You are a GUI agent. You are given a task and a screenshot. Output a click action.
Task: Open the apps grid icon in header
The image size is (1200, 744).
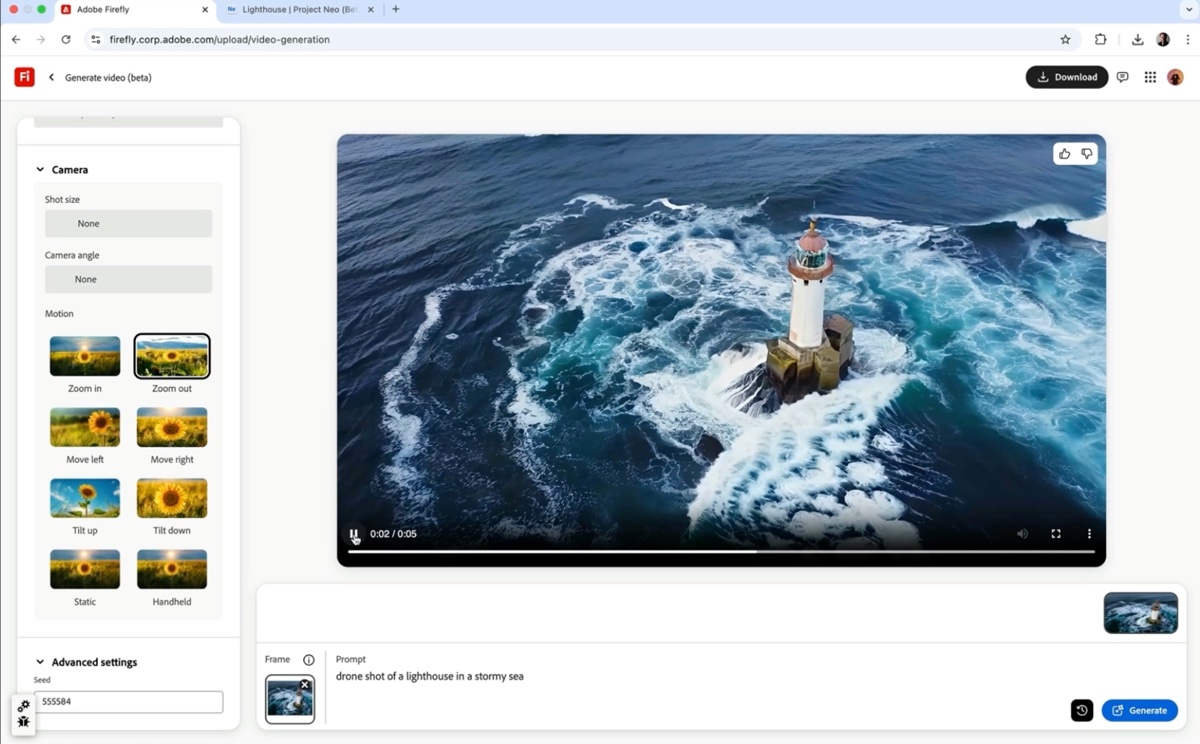1150,77
